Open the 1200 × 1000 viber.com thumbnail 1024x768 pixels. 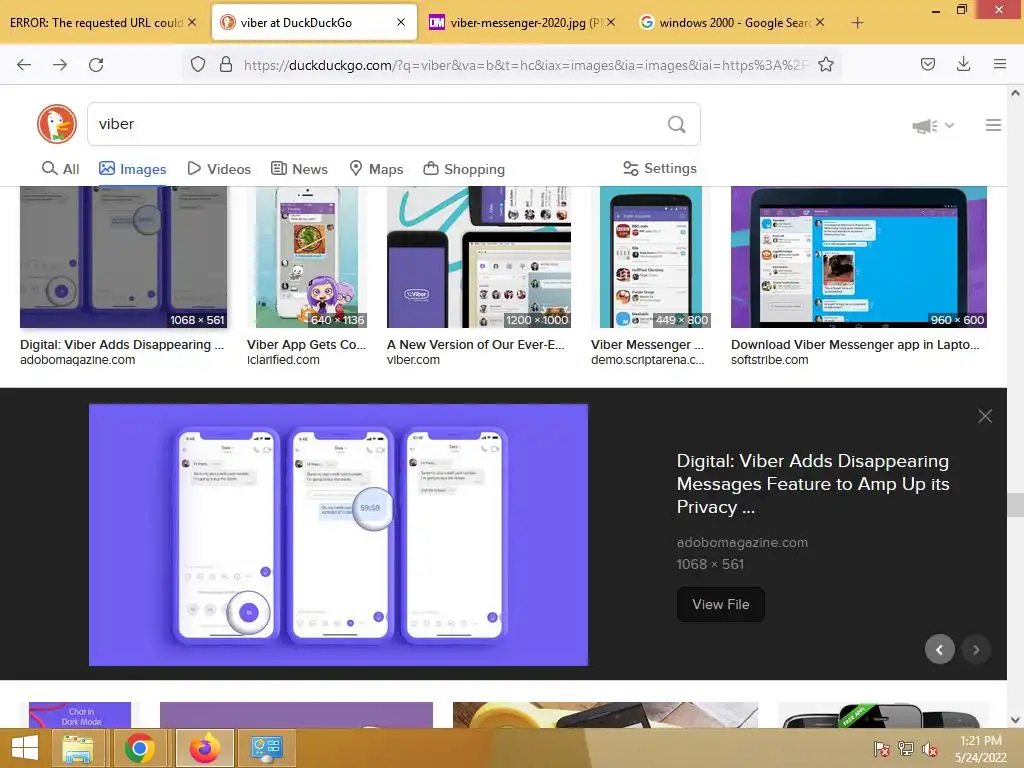[479, 257]
